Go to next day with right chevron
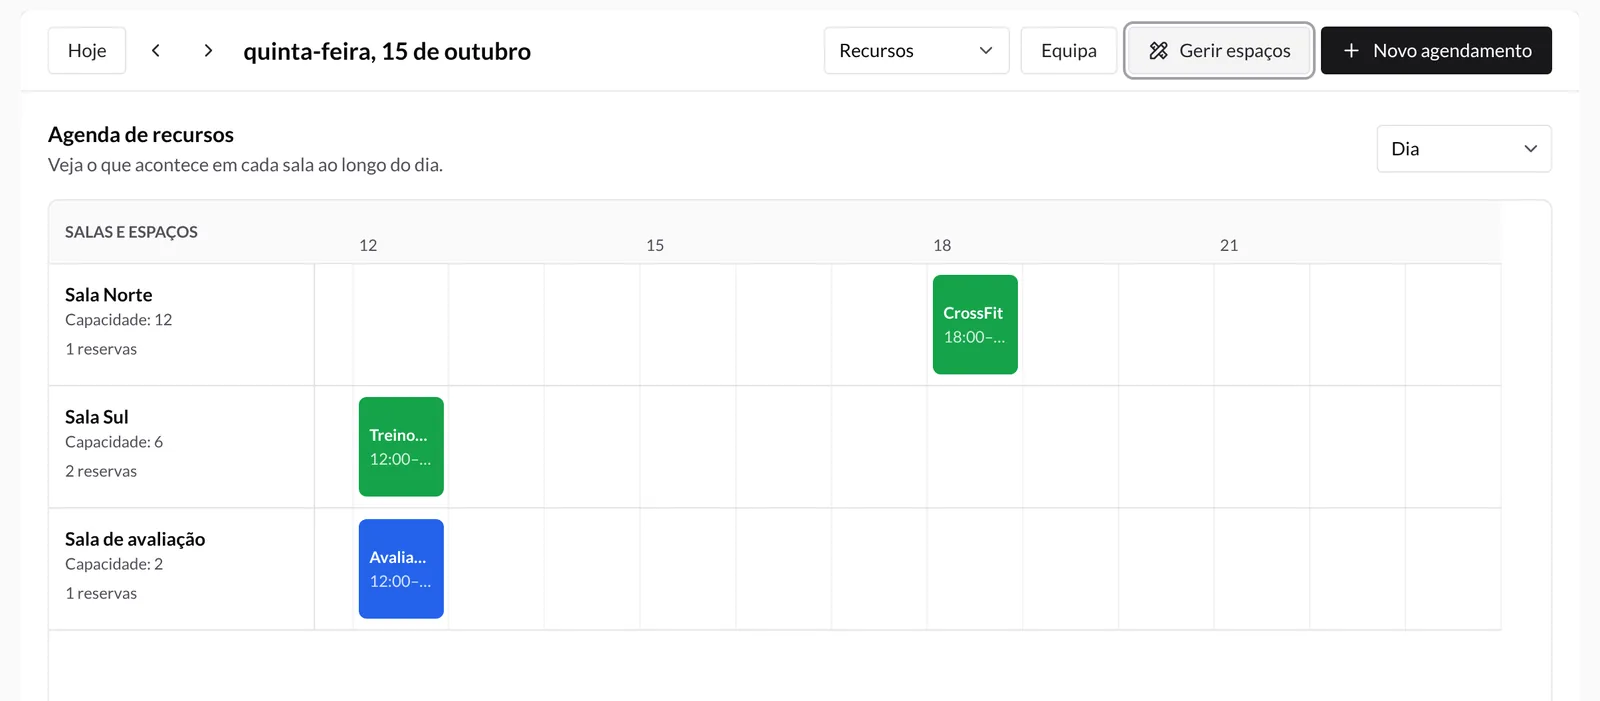 coord(208,50)
